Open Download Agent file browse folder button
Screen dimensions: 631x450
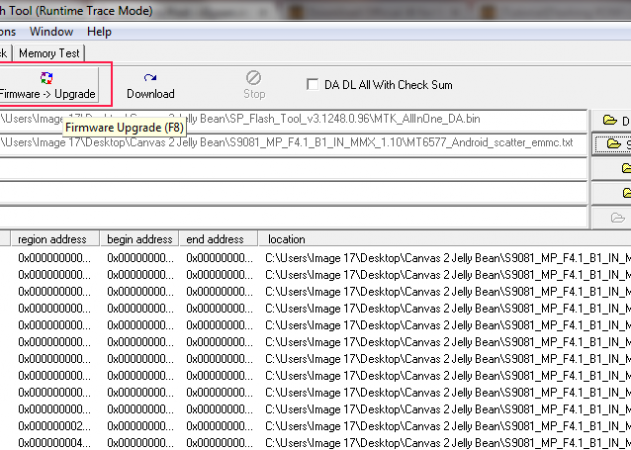click(x=612, y=121)
